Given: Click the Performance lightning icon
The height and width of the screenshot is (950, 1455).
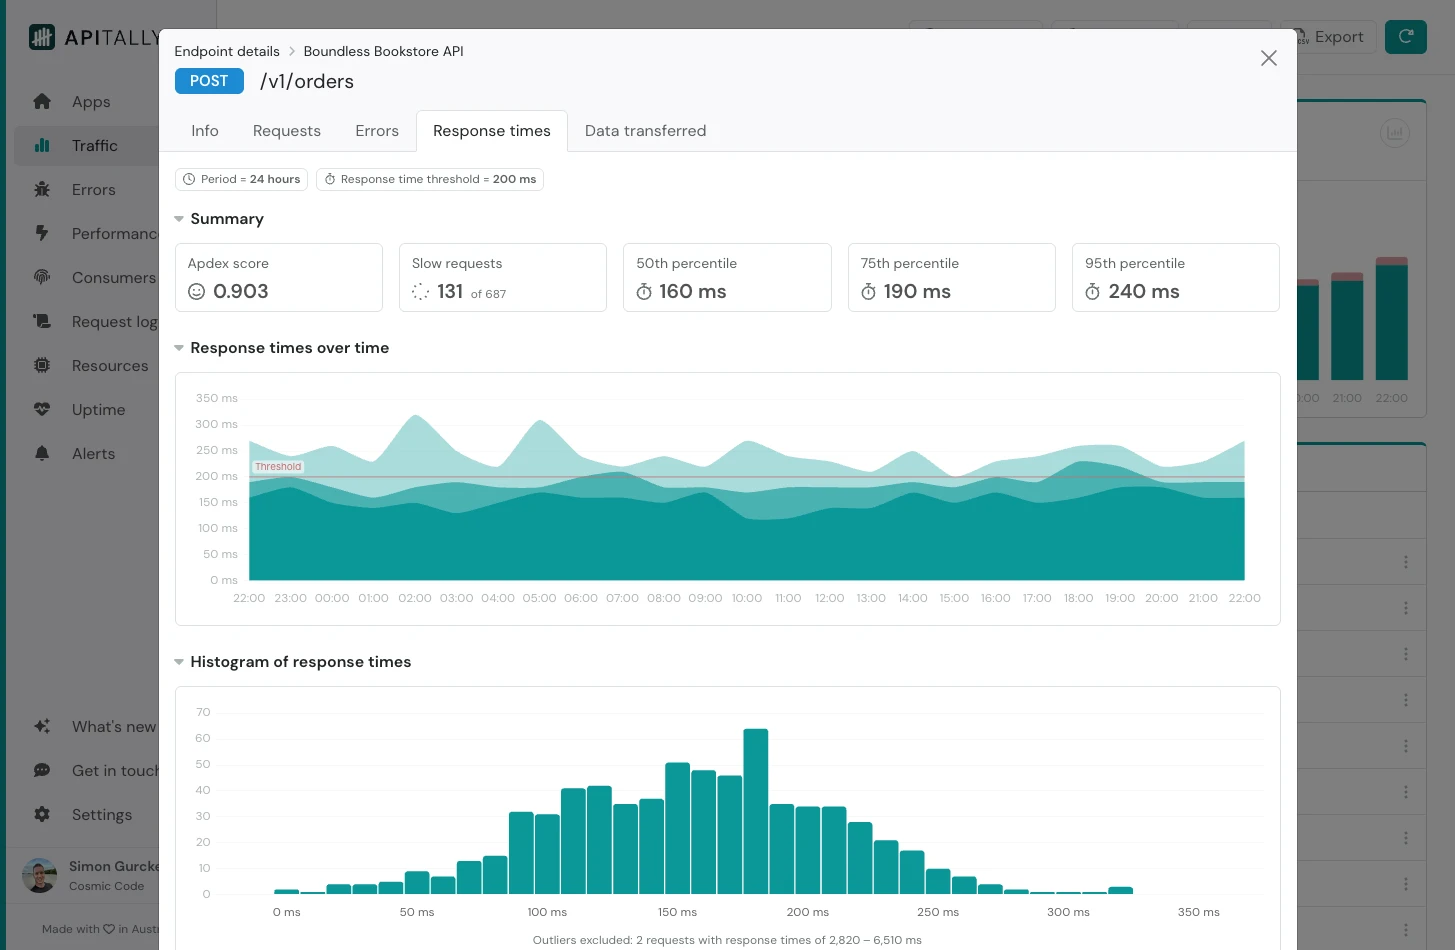Looking at the screenshot, I should [42, 233].
